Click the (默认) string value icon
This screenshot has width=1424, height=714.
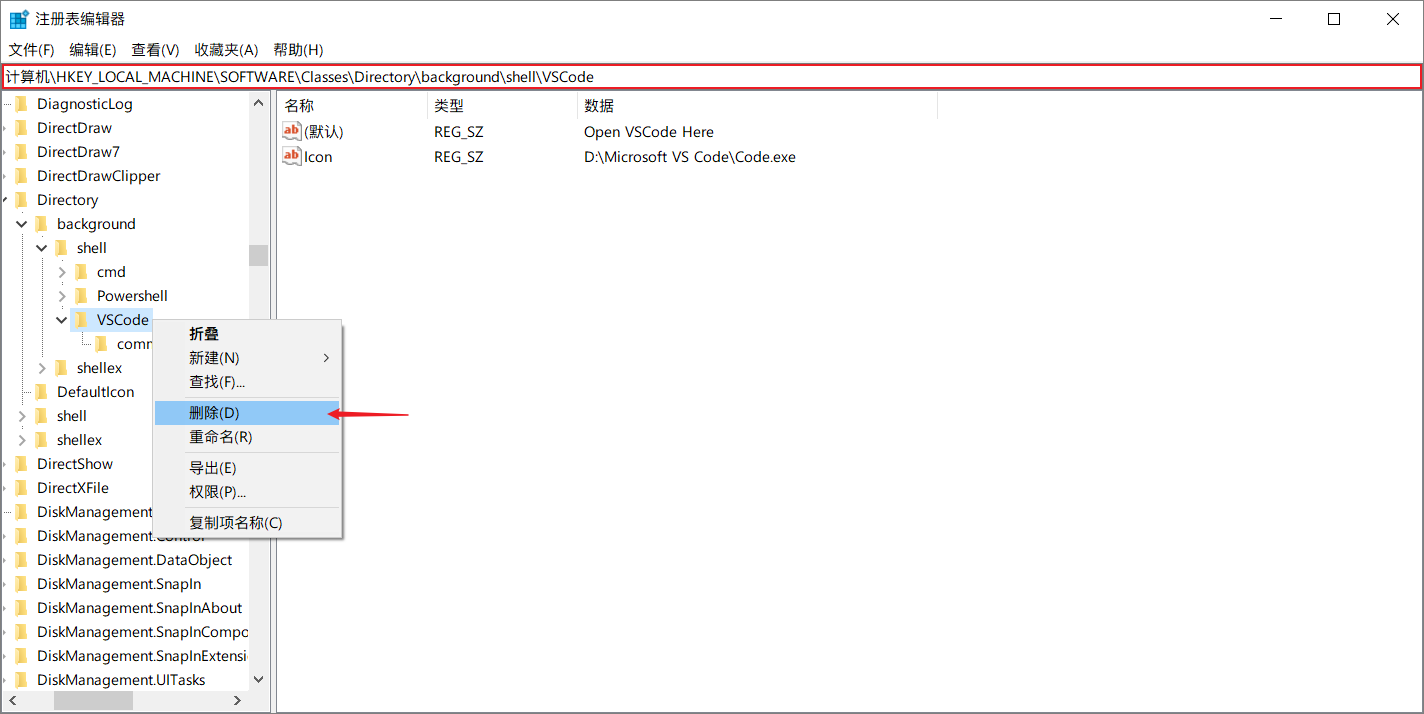(292, 131)
